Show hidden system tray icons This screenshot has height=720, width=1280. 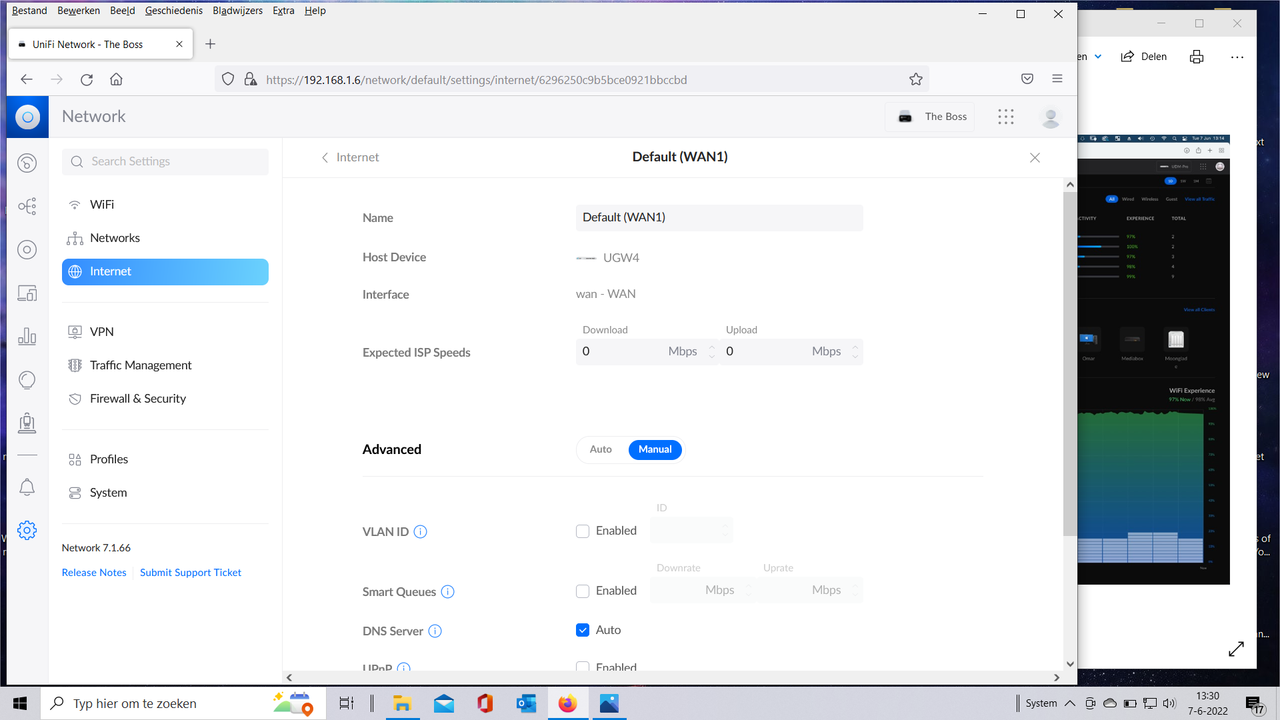(1070, 703)
